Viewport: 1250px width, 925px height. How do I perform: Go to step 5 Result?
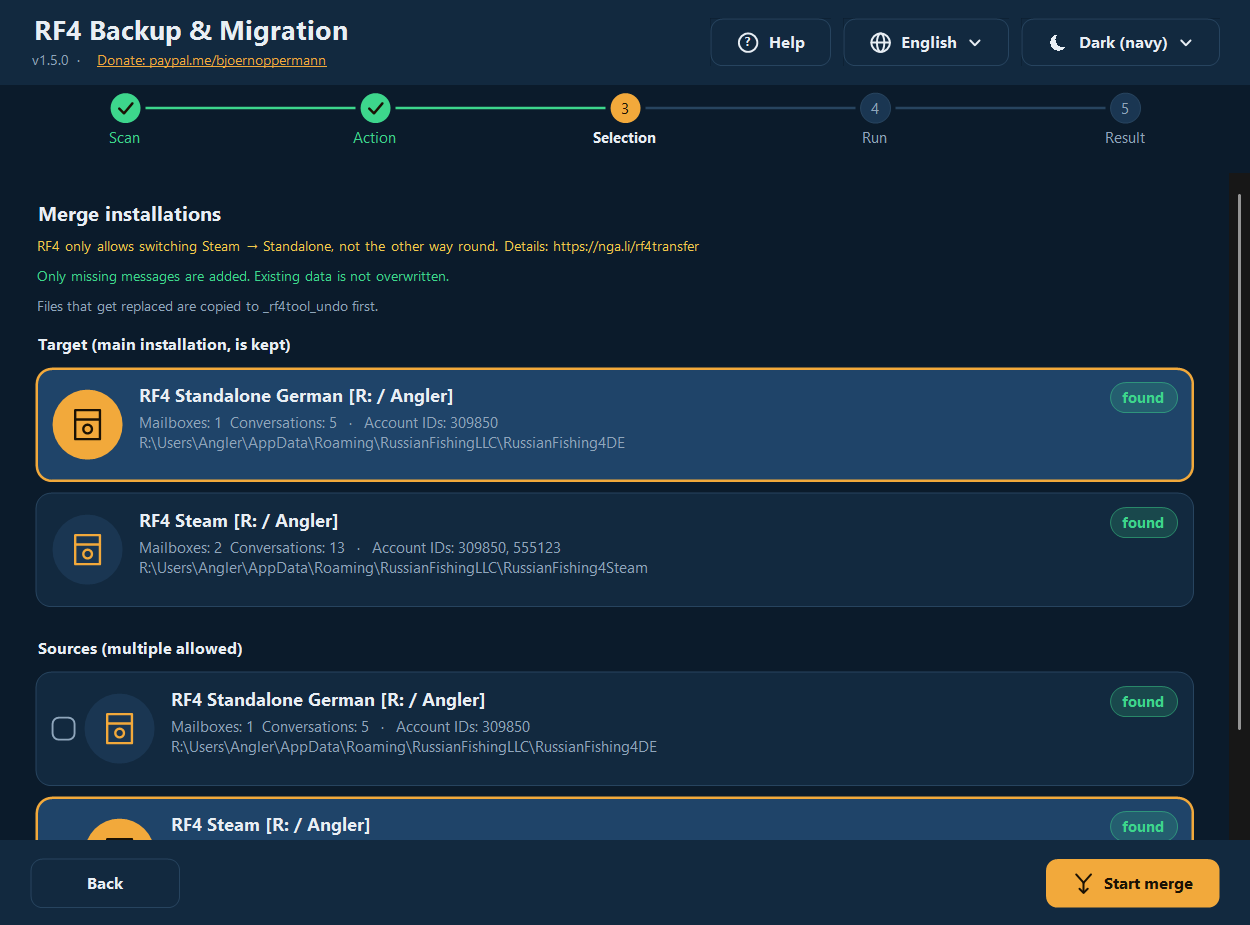pos(1125,108)
